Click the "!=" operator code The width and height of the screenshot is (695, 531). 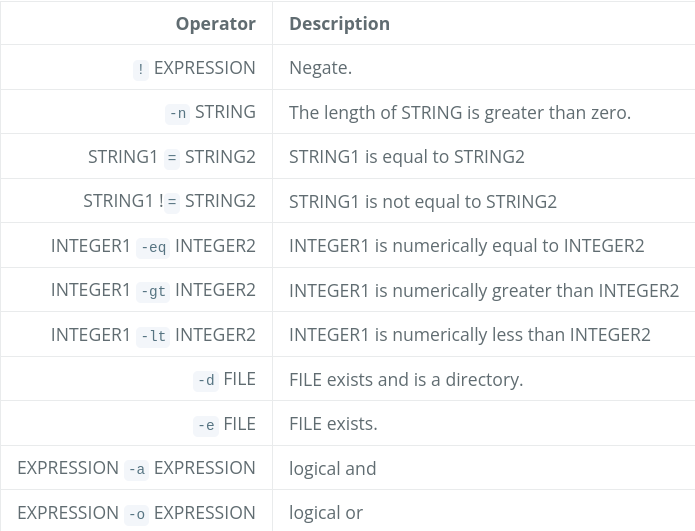169,202
